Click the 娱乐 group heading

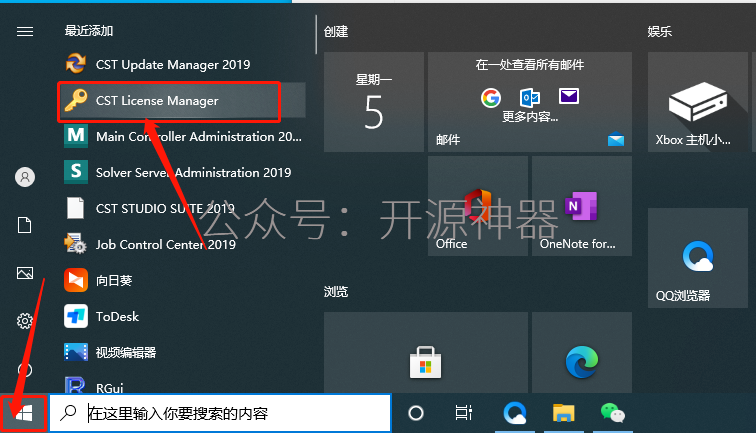coord(660,32)
